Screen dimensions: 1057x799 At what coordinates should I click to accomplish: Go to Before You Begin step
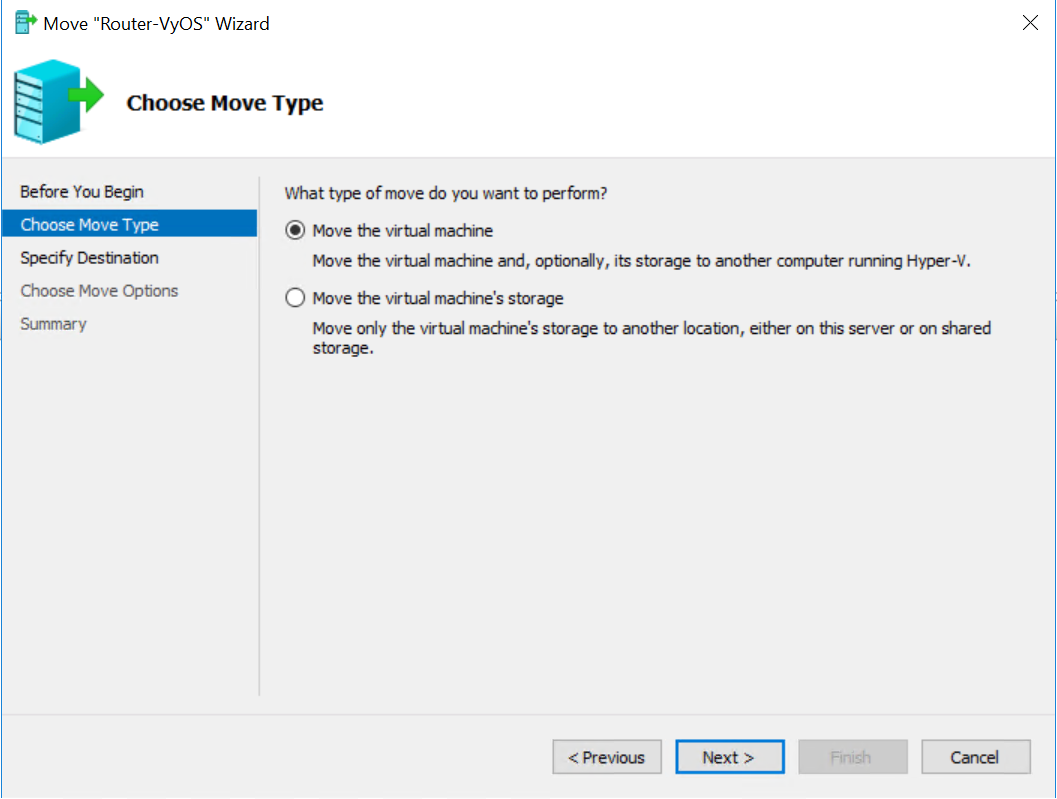tap(82, 191)
